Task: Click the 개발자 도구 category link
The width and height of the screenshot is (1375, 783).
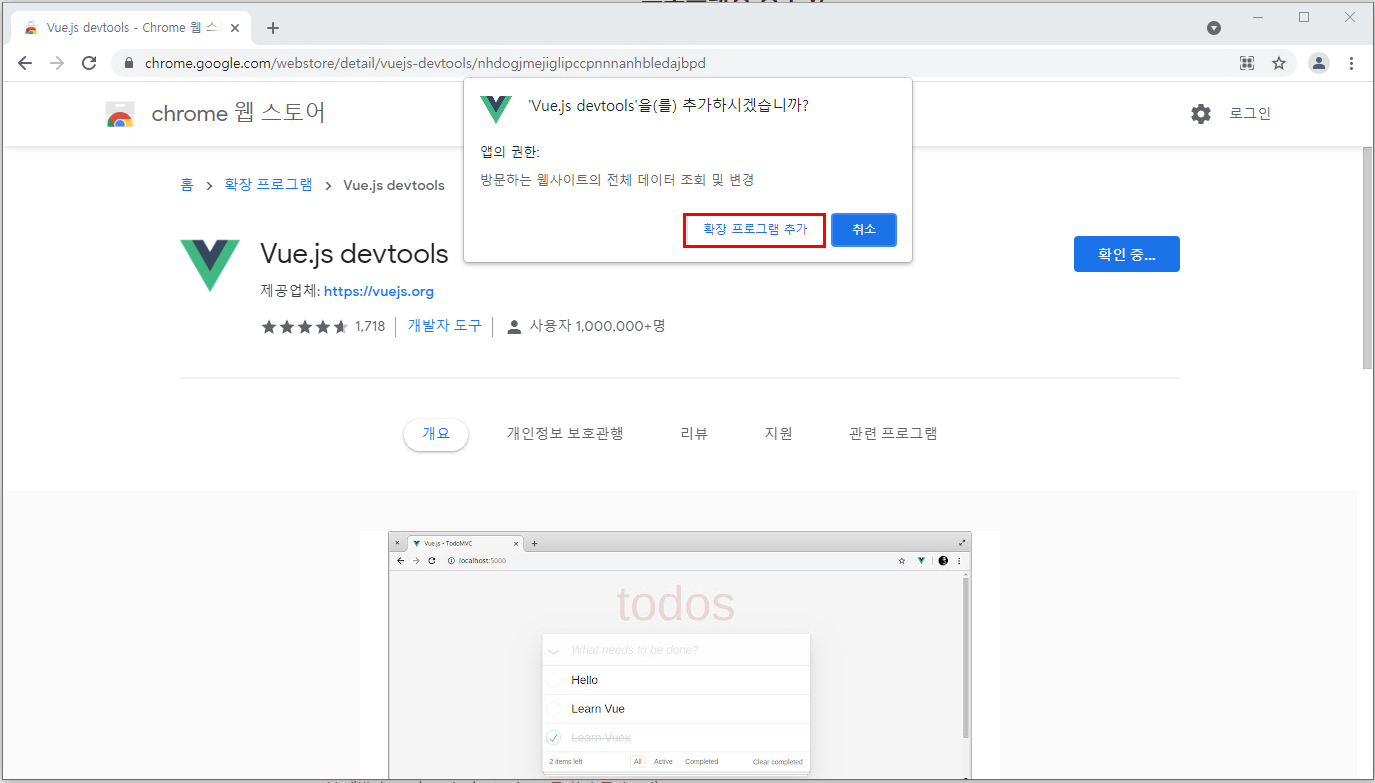Action: point(445,326)
